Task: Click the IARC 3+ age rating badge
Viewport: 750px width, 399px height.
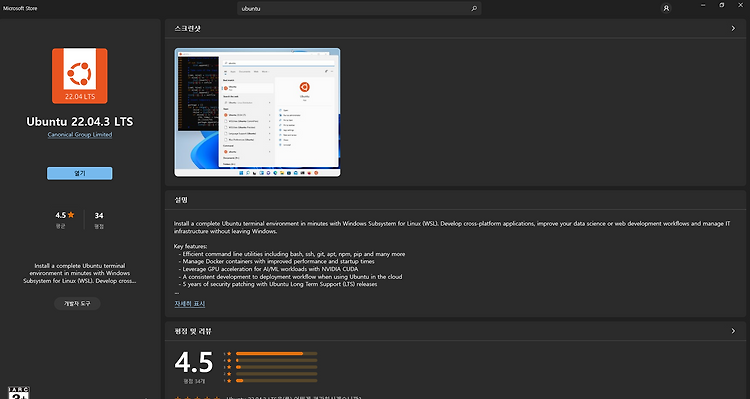Action: tap(19, 393)
